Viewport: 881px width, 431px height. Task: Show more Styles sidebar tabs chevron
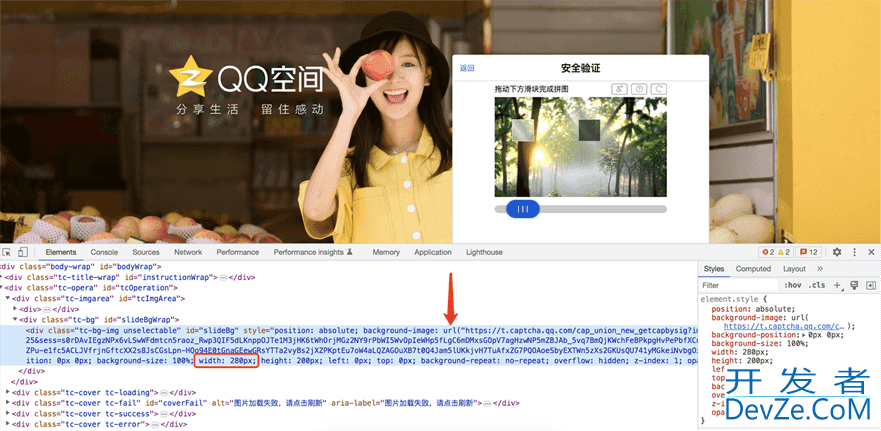tap(820, 269)
